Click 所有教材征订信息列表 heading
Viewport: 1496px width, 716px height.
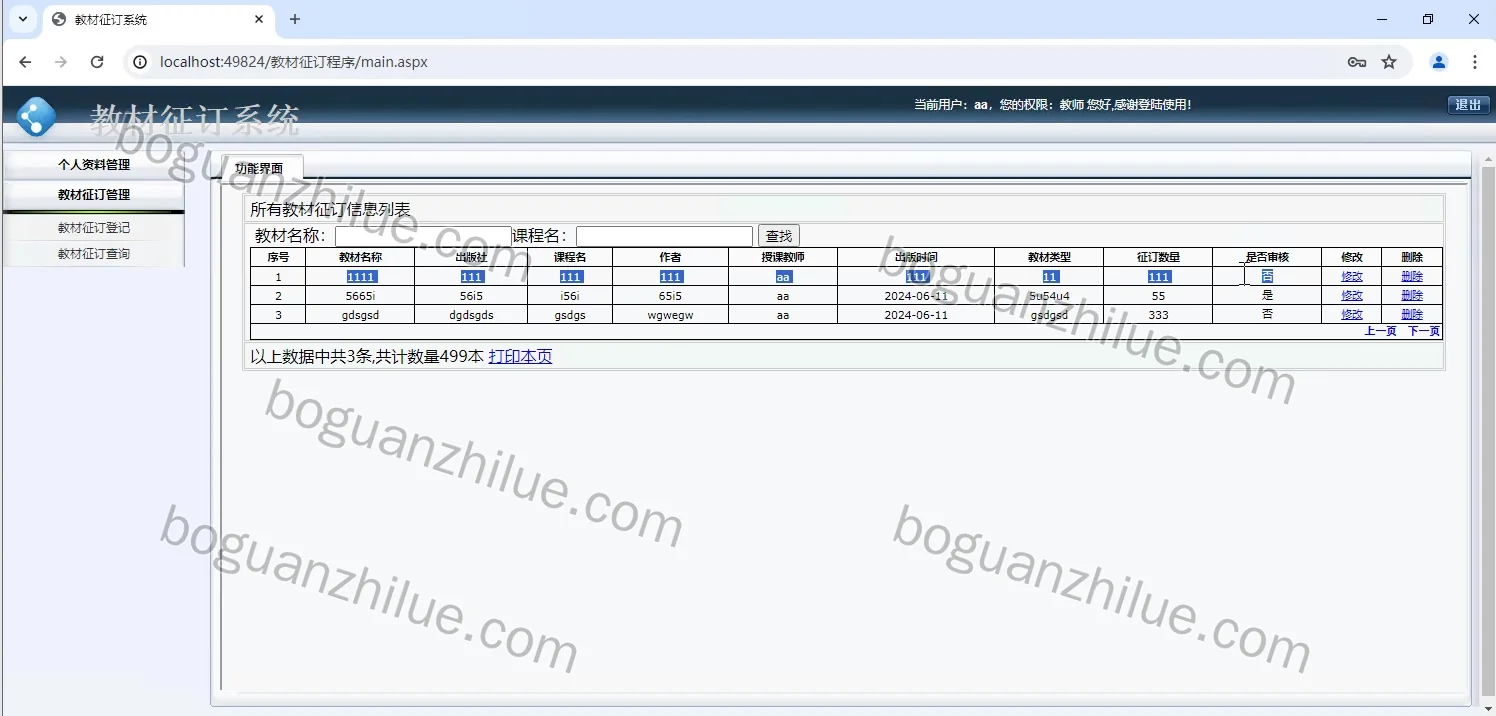point(330,210)
